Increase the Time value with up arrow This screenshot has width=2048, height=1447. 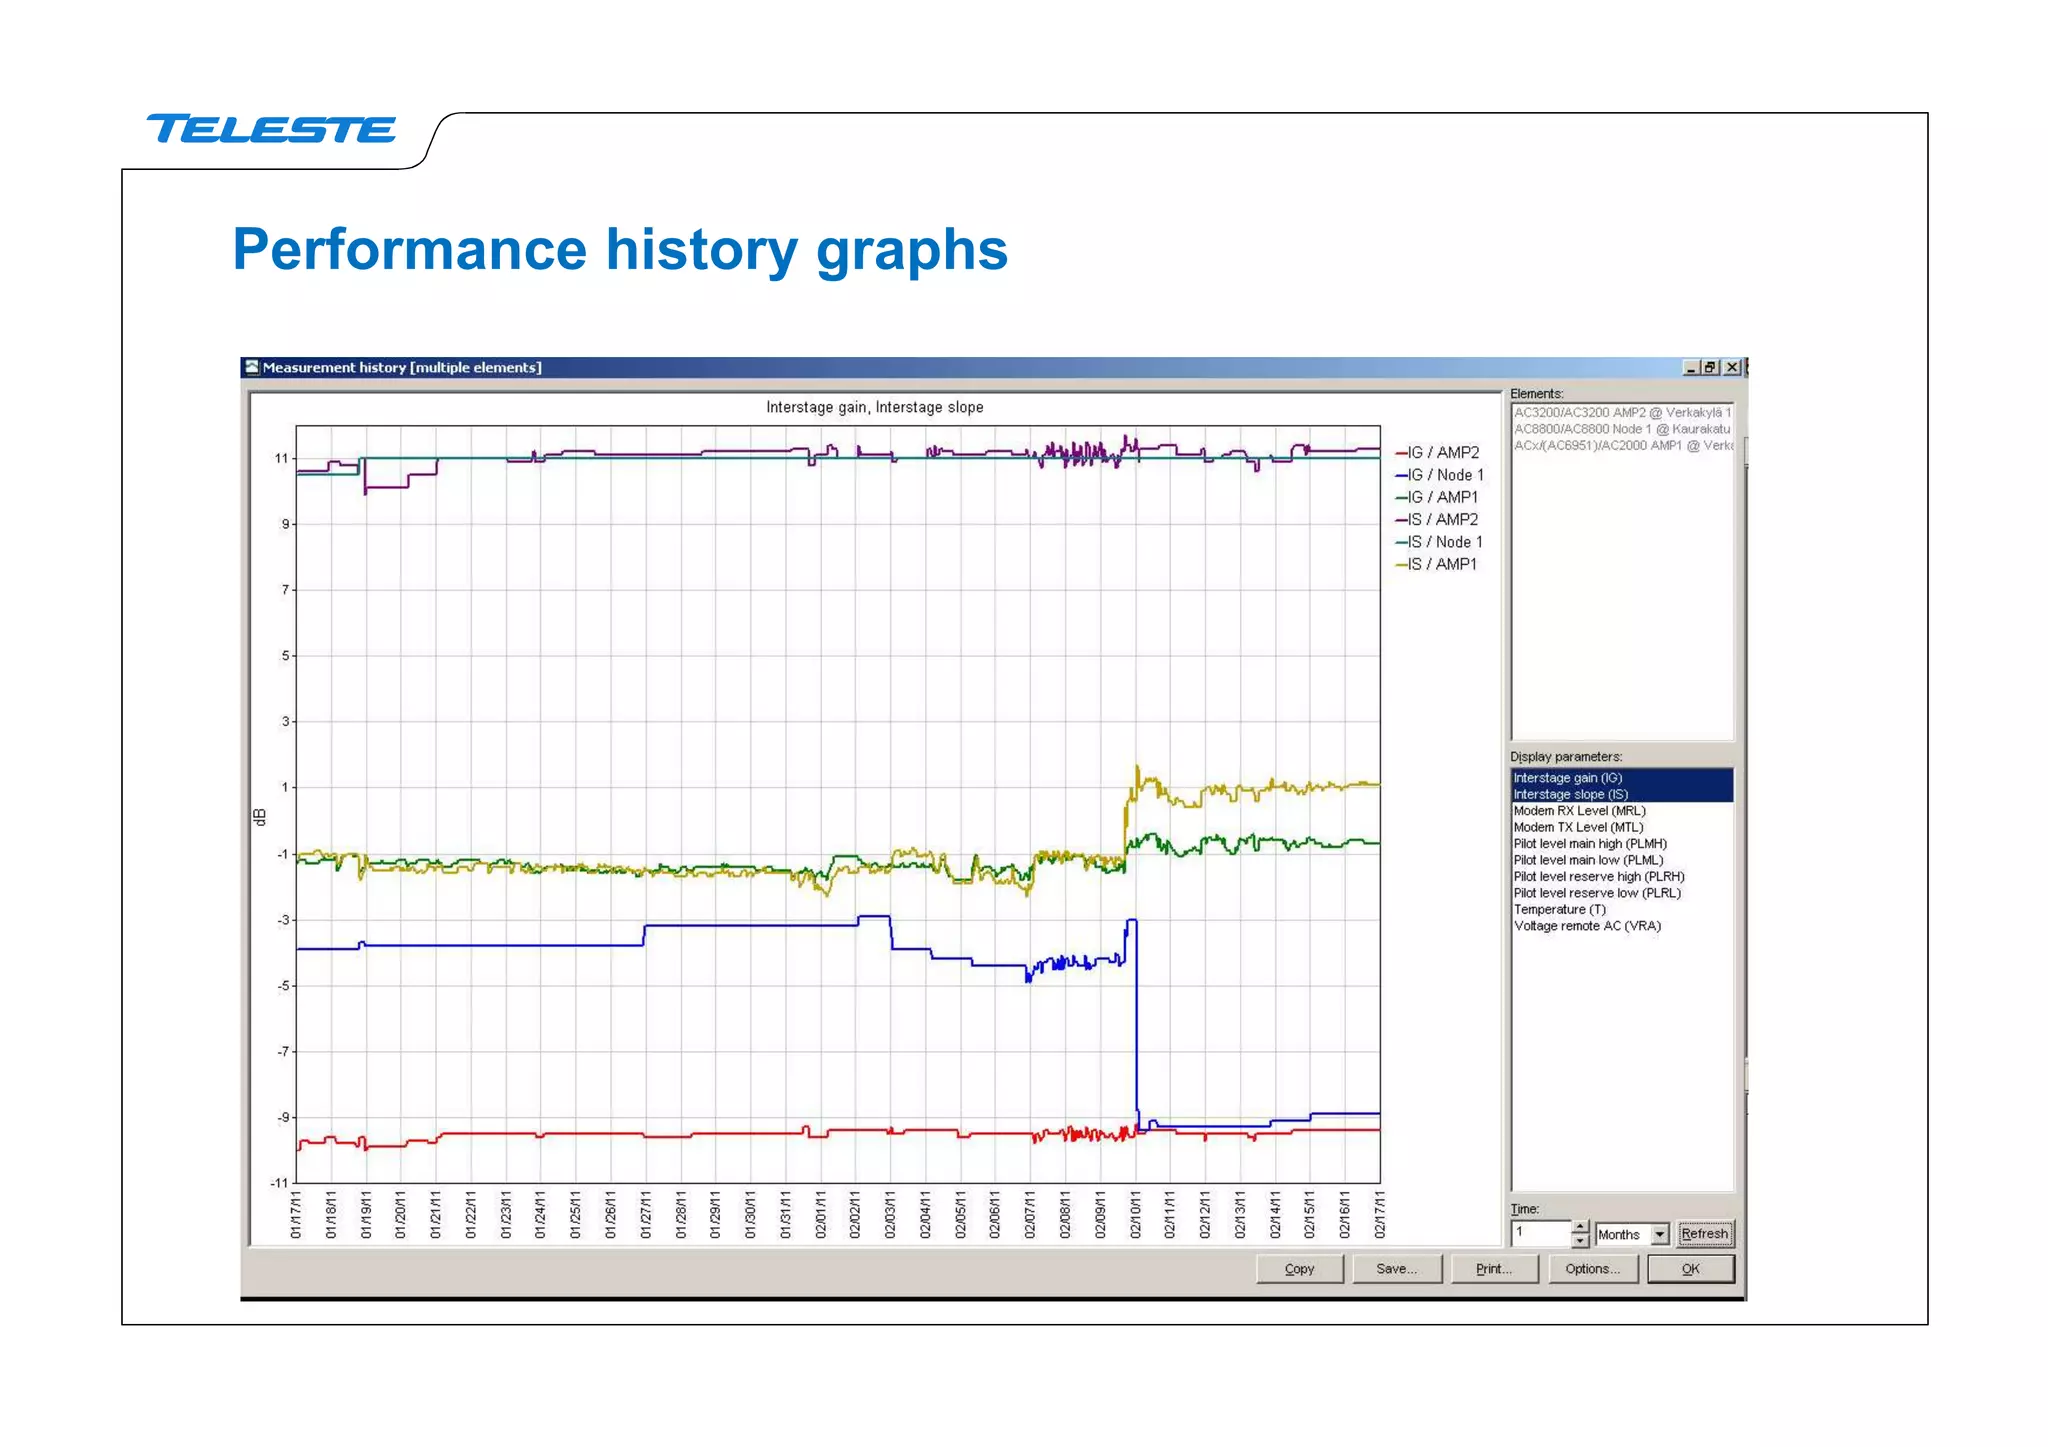tap(1580, 1227)
